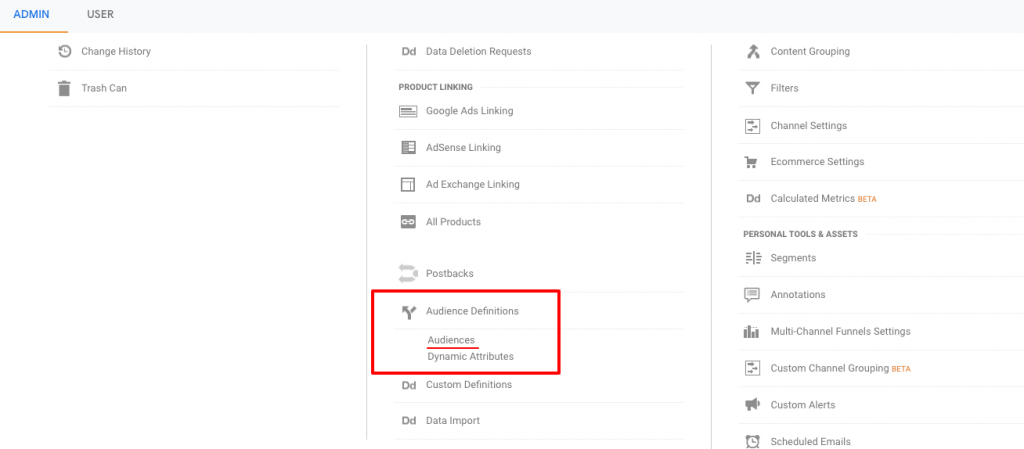Click the Filters funnel icon
This screenshot has height=449, width=1024.
752,88
